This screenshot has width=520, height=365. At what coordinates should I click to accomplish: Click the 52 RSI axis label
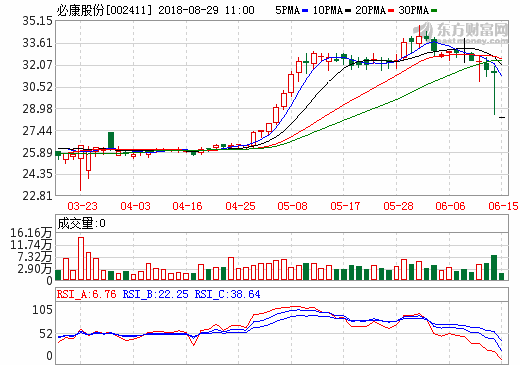[46, 334]
